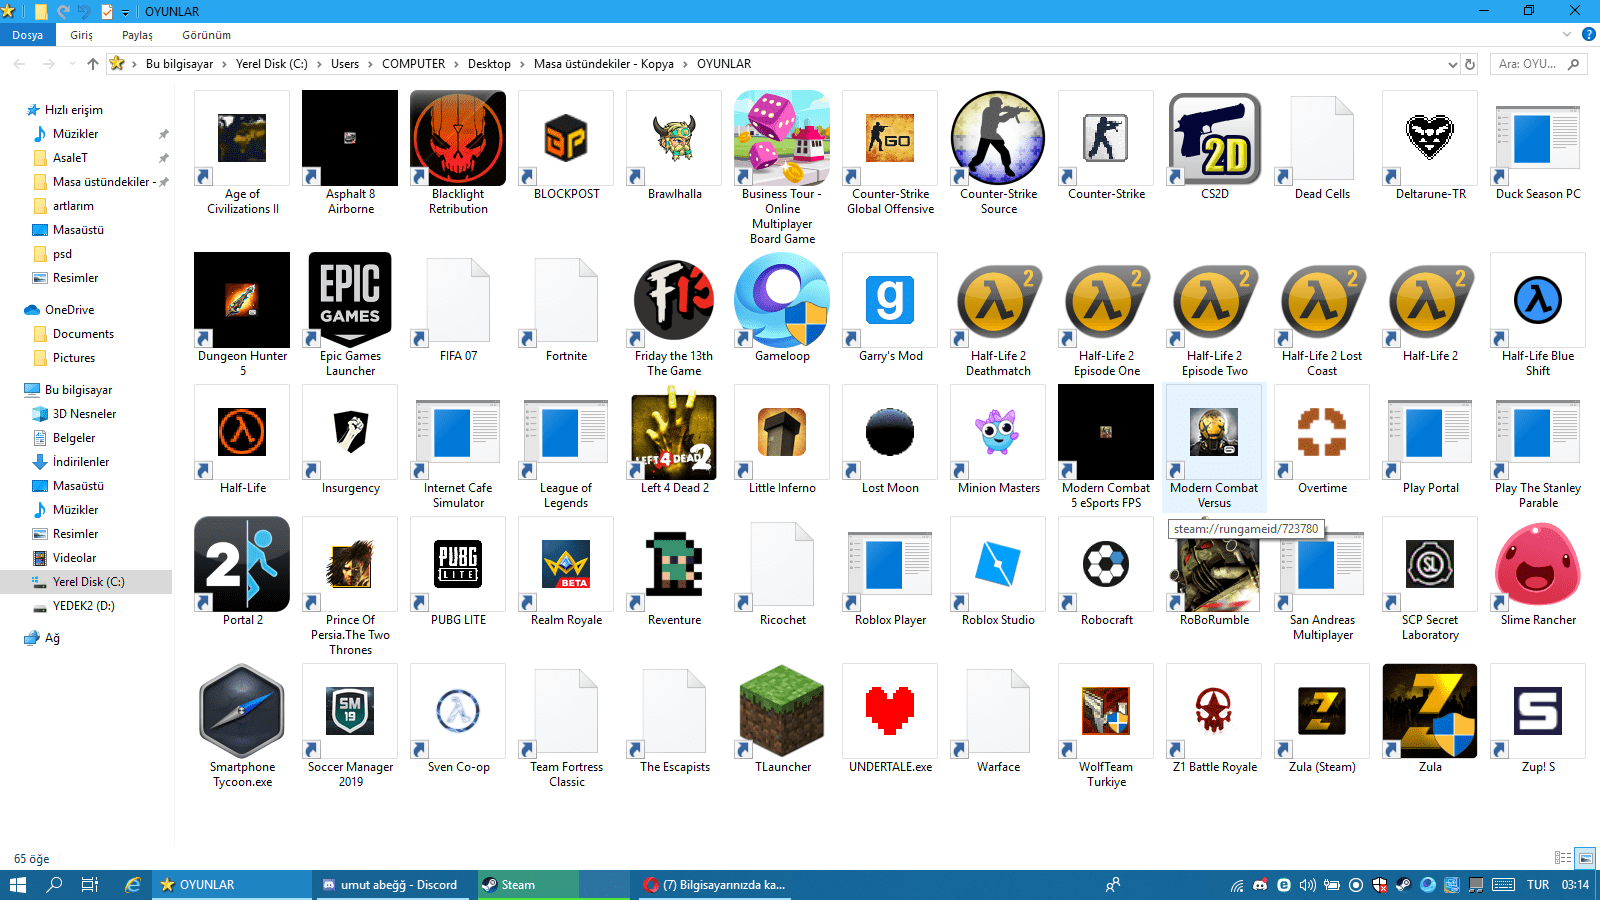The width and height of the screenshot is (1600, 900).
Task: Open the Paylaş ribbon tab
Action: click(x=138, y=35)
